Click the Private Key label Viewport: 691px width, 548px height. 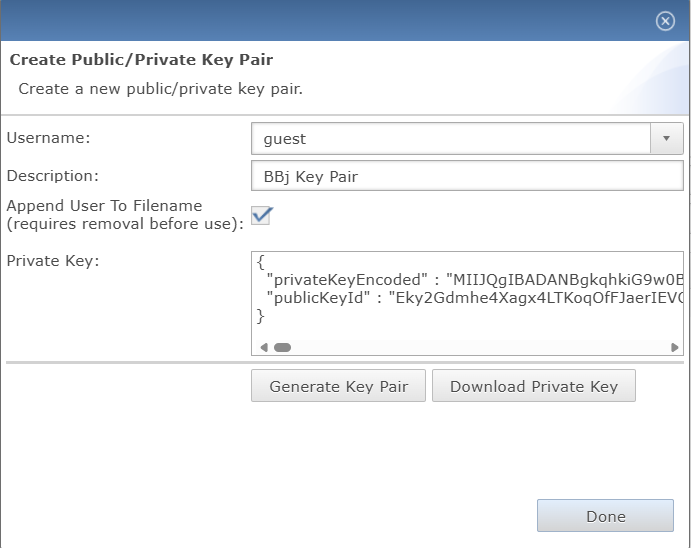[53, 261]
